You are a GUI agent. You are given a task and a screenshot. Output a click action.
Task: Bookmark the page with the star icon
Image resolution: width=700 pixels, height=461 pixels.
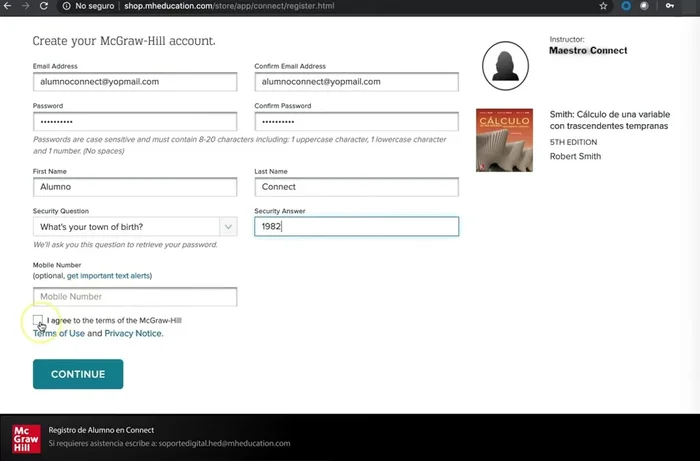click(x=603, y=6)
